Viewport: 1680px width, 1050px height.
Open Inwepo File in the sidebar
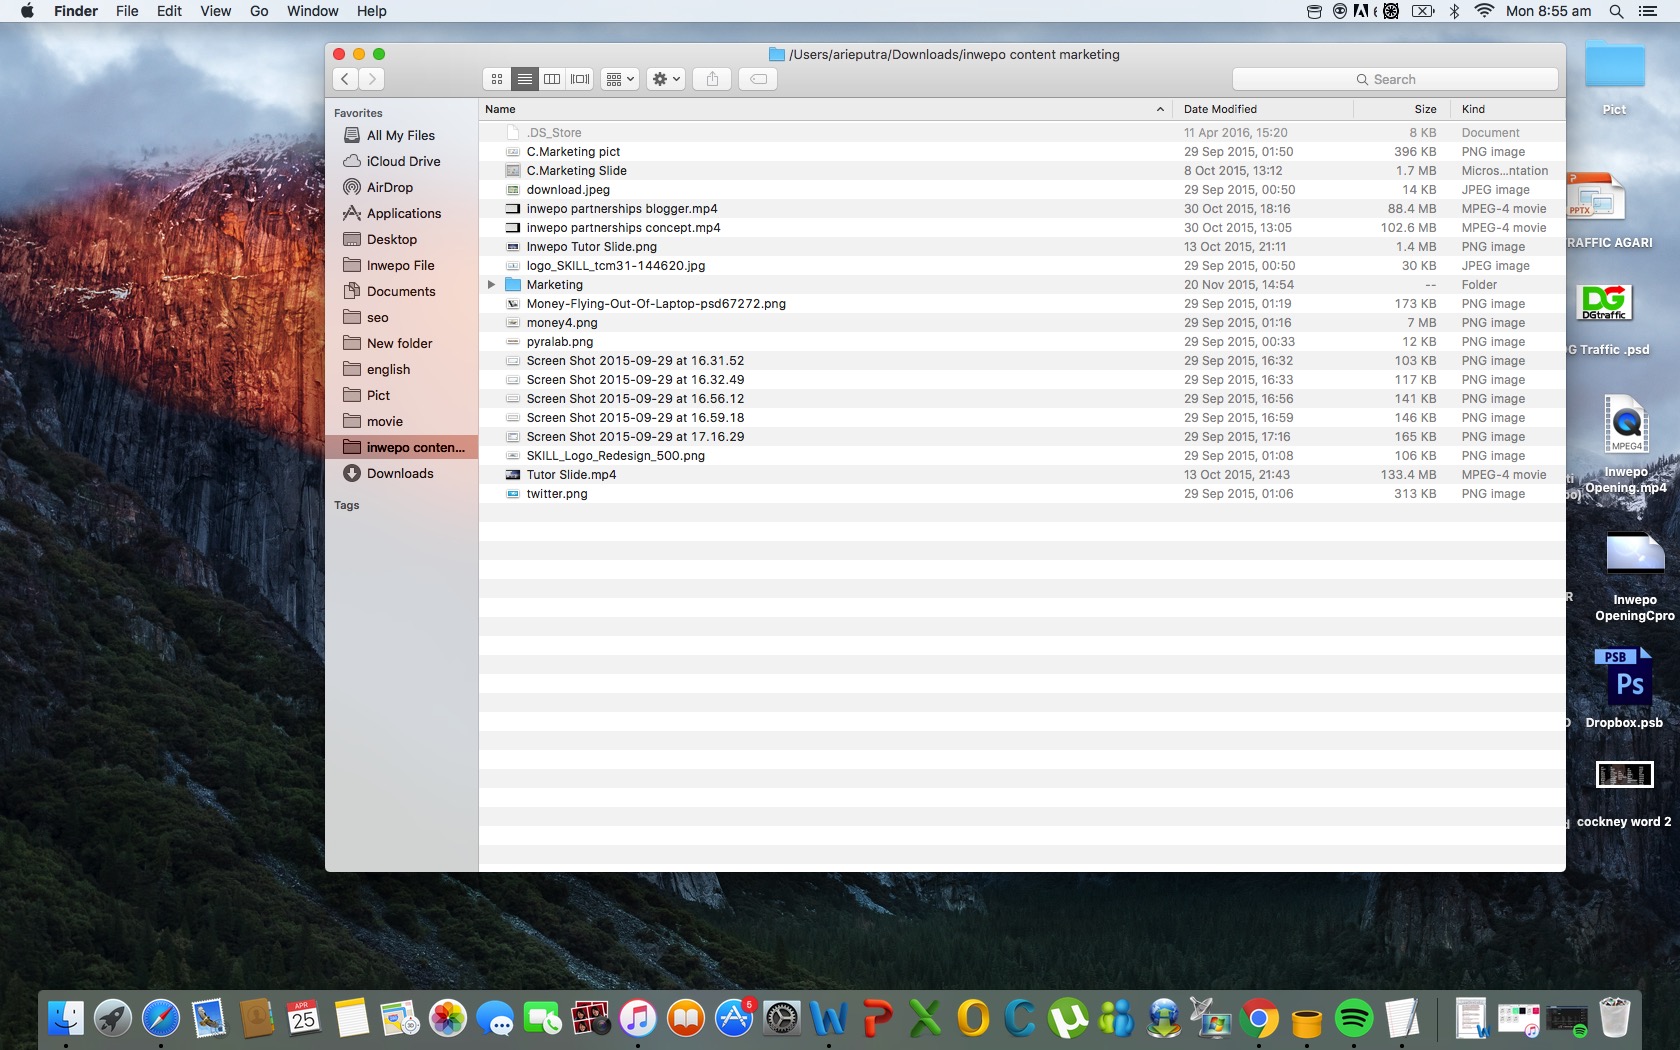tap(400, 265)
